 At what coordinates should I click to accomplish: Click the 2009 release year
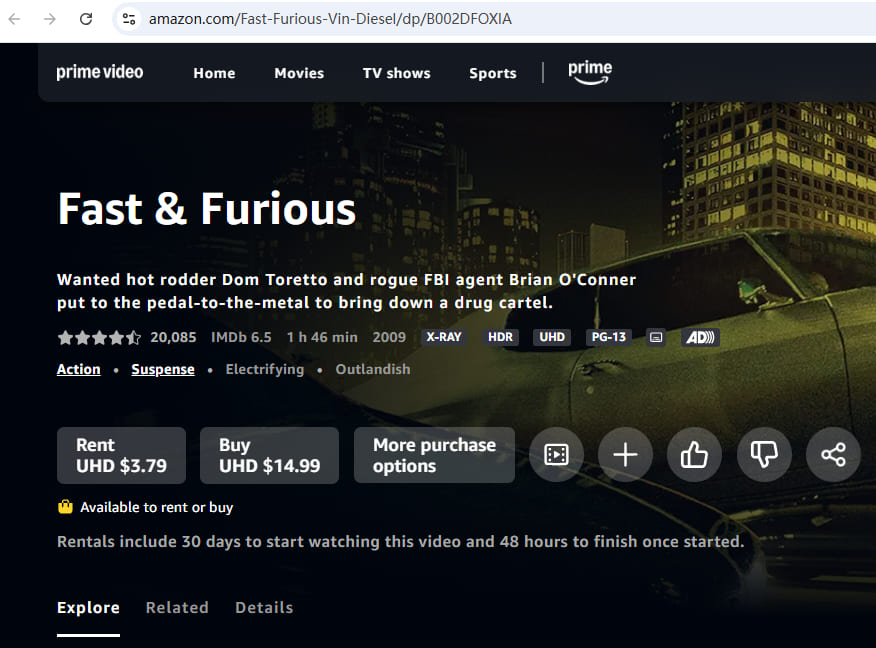point(389,337)
